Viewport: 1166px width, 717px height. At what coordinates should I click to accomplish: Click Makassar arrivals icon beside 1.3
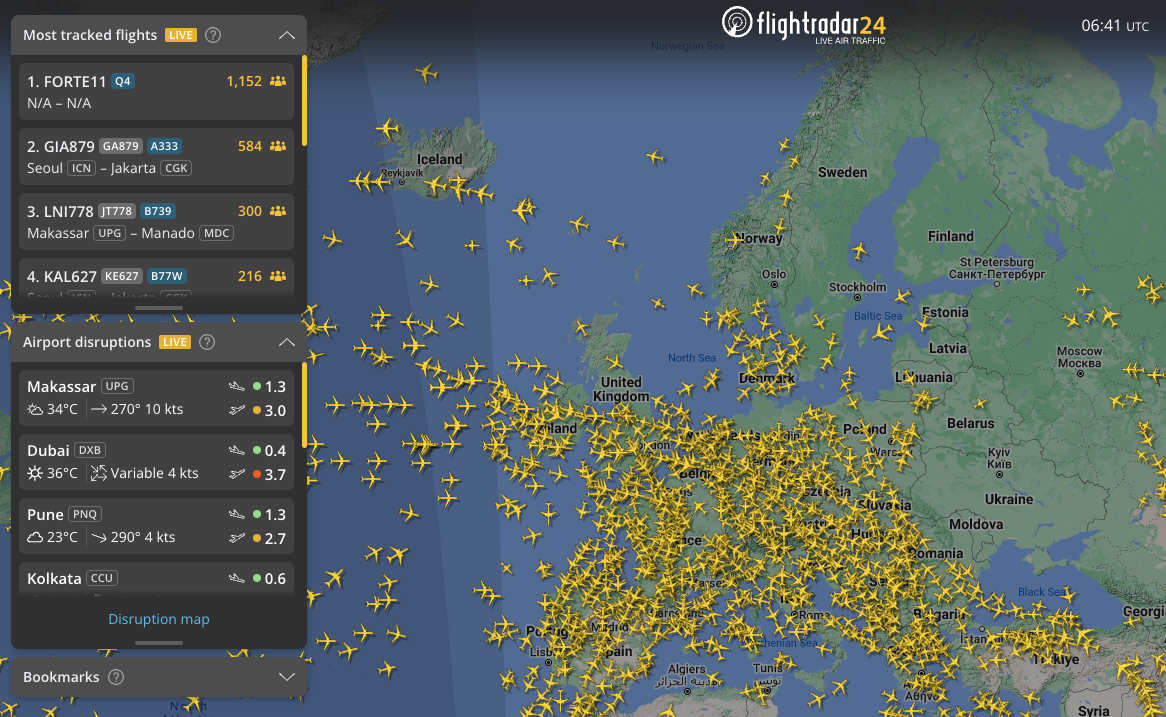(x=236, y=386)
